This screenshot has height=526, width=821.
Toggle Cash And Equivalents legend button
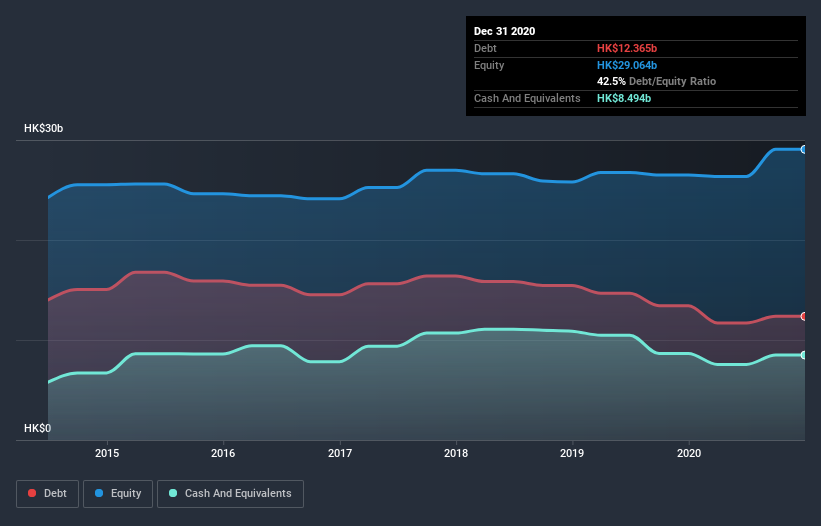230,494
